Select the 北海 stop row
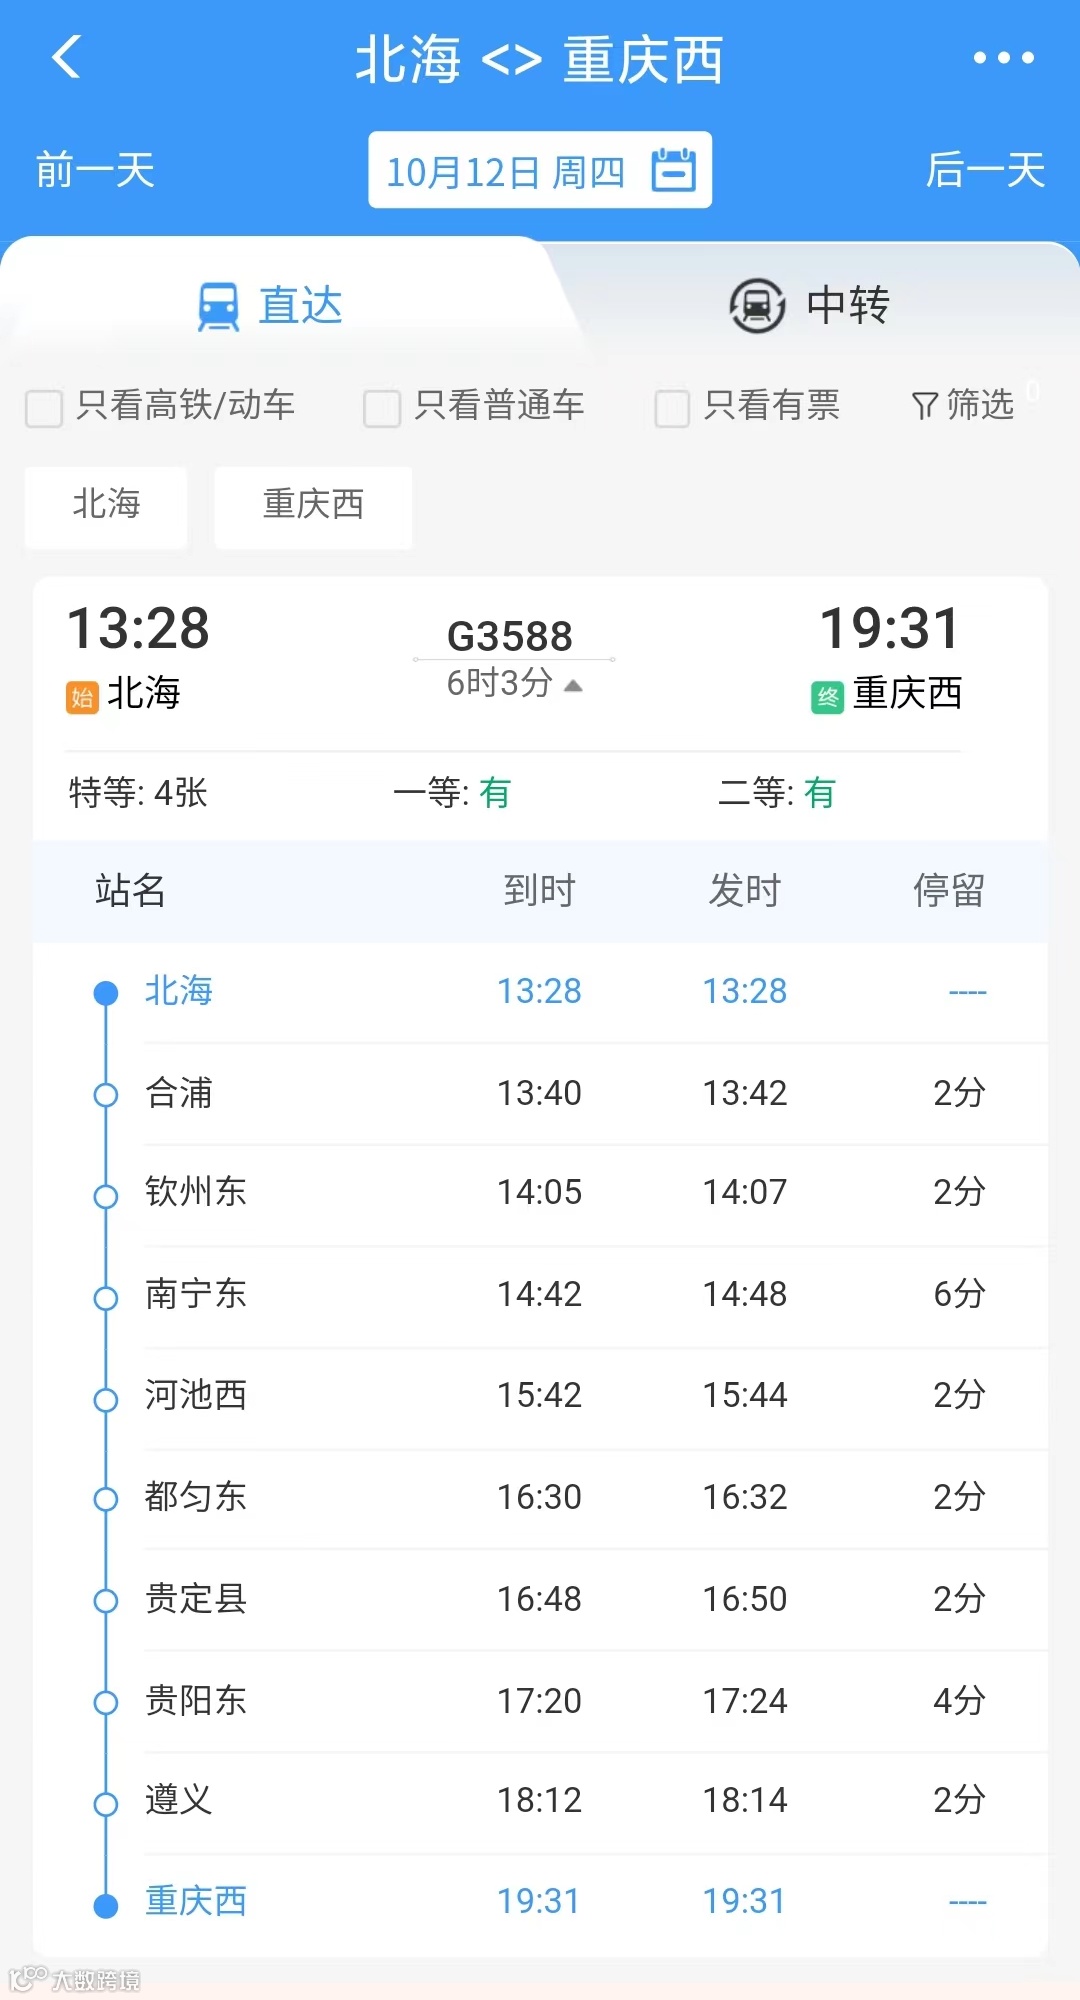Image resolution: width=1080 pixels, height=2000 pixels. coord(540,992)
